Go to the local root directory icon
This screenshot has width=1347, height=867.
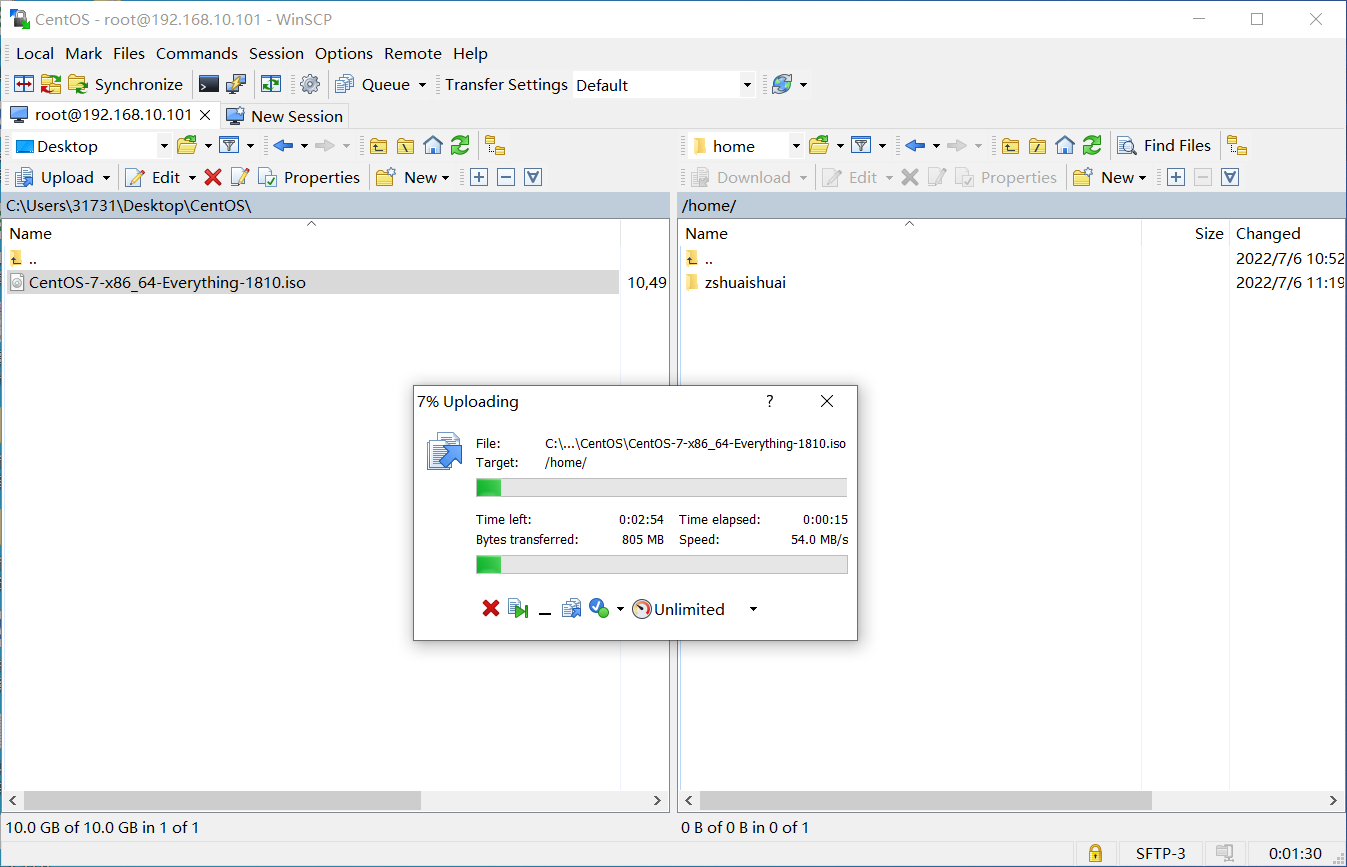coord(406,146)
